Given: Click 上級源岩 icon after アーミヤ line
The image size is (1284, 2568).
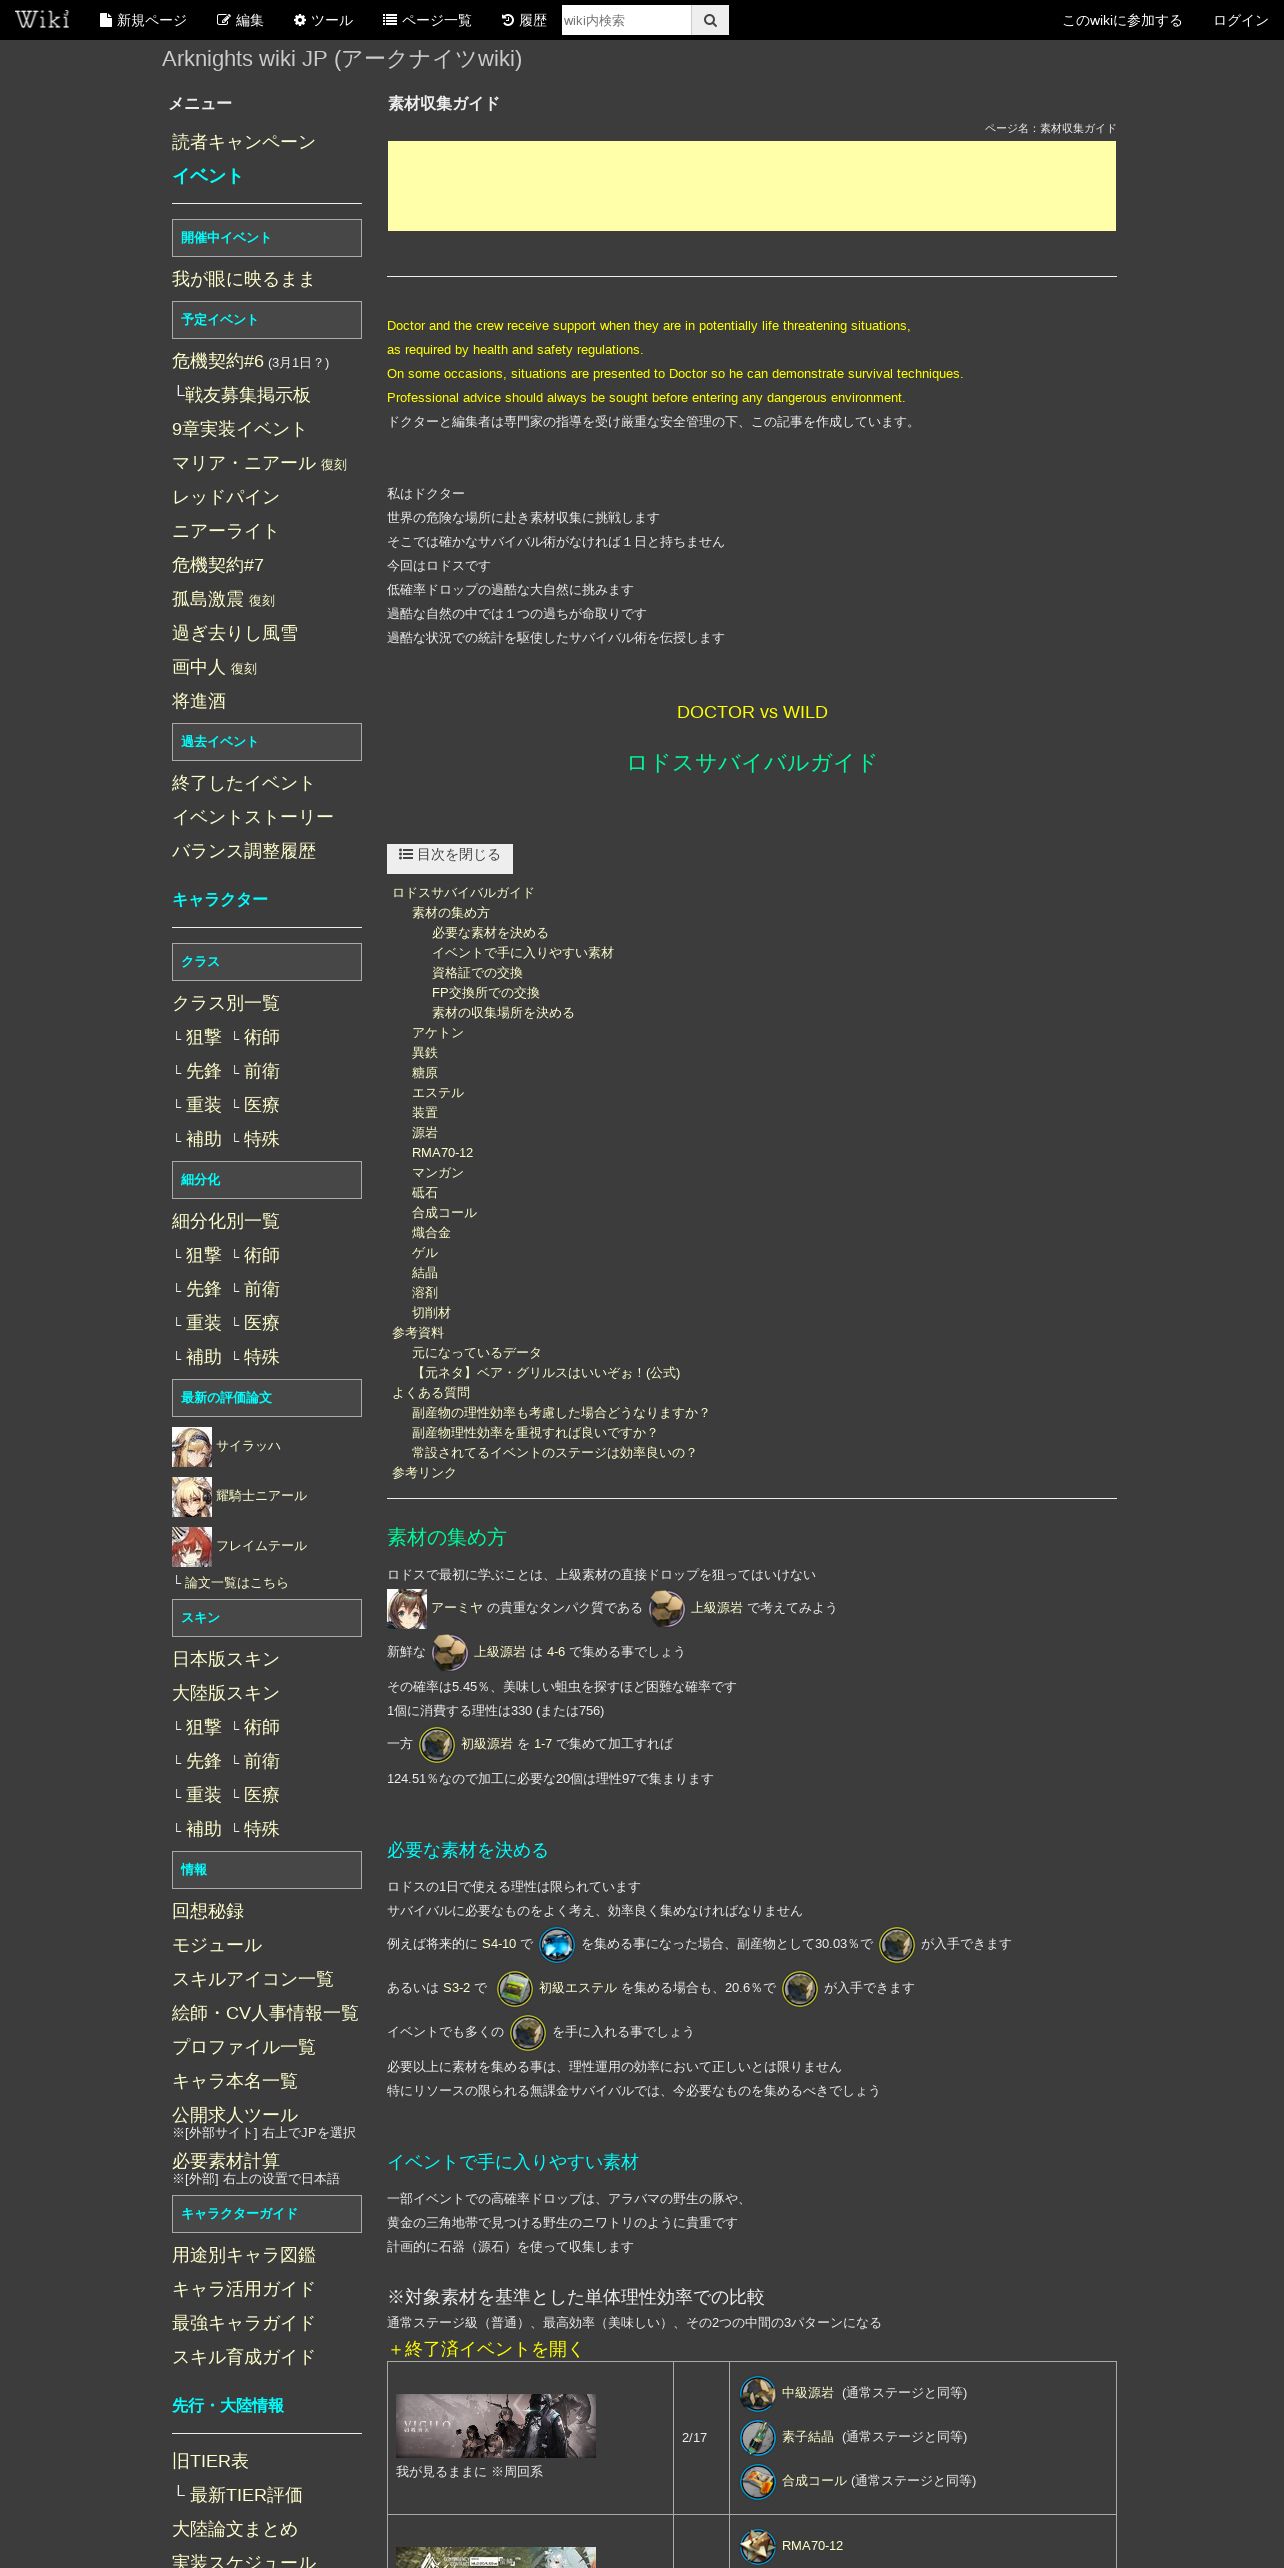Looking at the screenshot, I should point(667,1609).
